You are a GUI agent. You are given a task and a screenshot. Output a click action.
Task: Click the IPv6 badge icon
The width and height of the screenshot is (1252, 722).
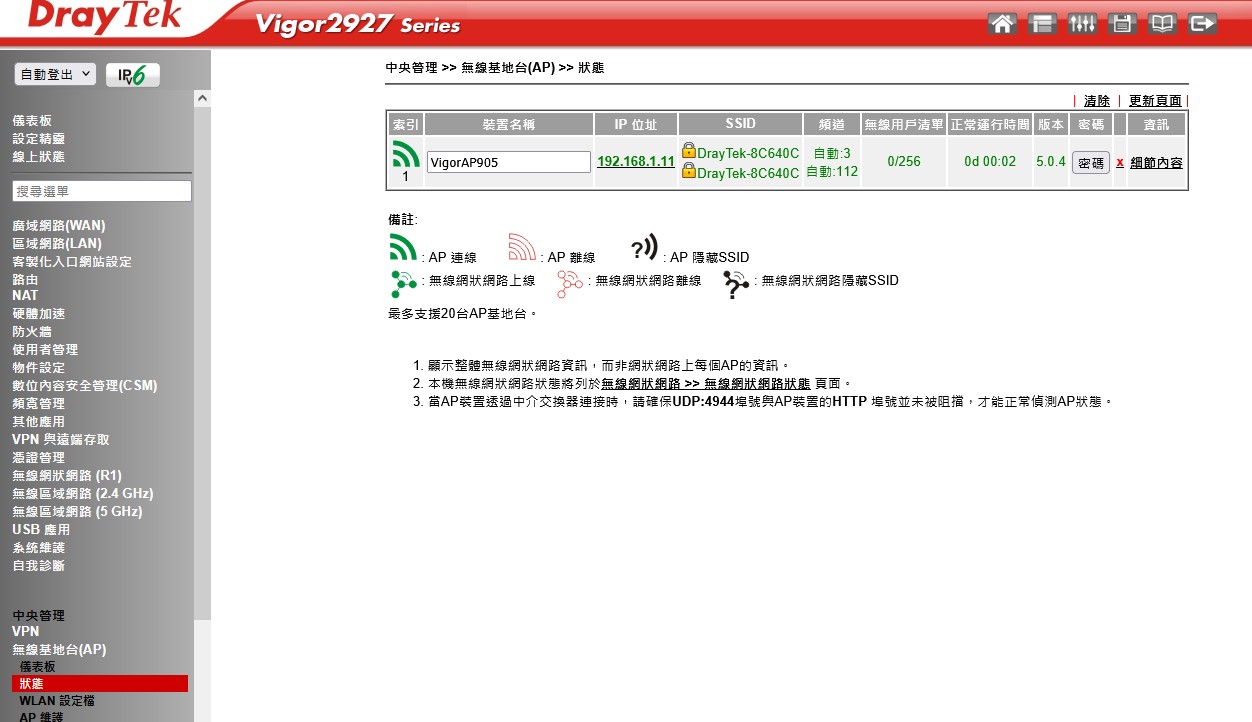click(x=132, y=75)
